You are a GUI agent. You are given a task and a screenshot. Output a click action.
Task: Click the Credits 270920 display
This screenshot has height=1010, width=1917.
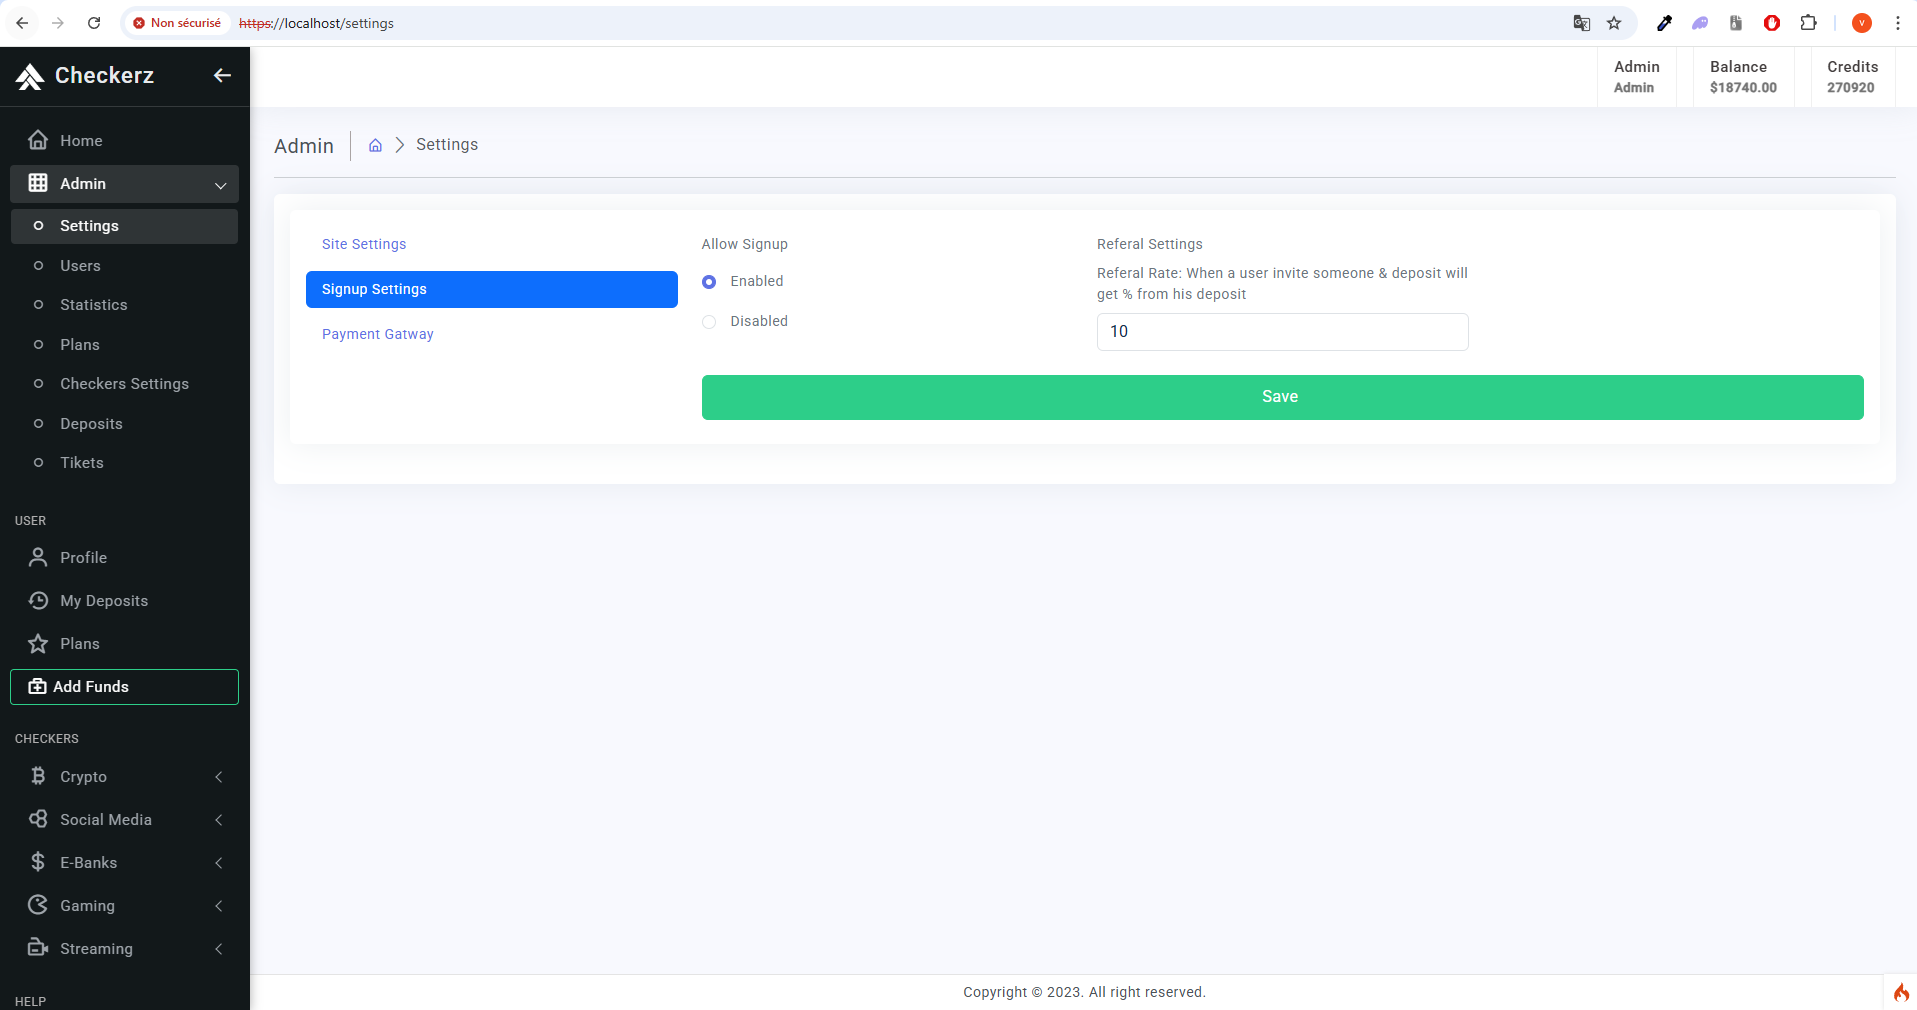(1852, 77)
